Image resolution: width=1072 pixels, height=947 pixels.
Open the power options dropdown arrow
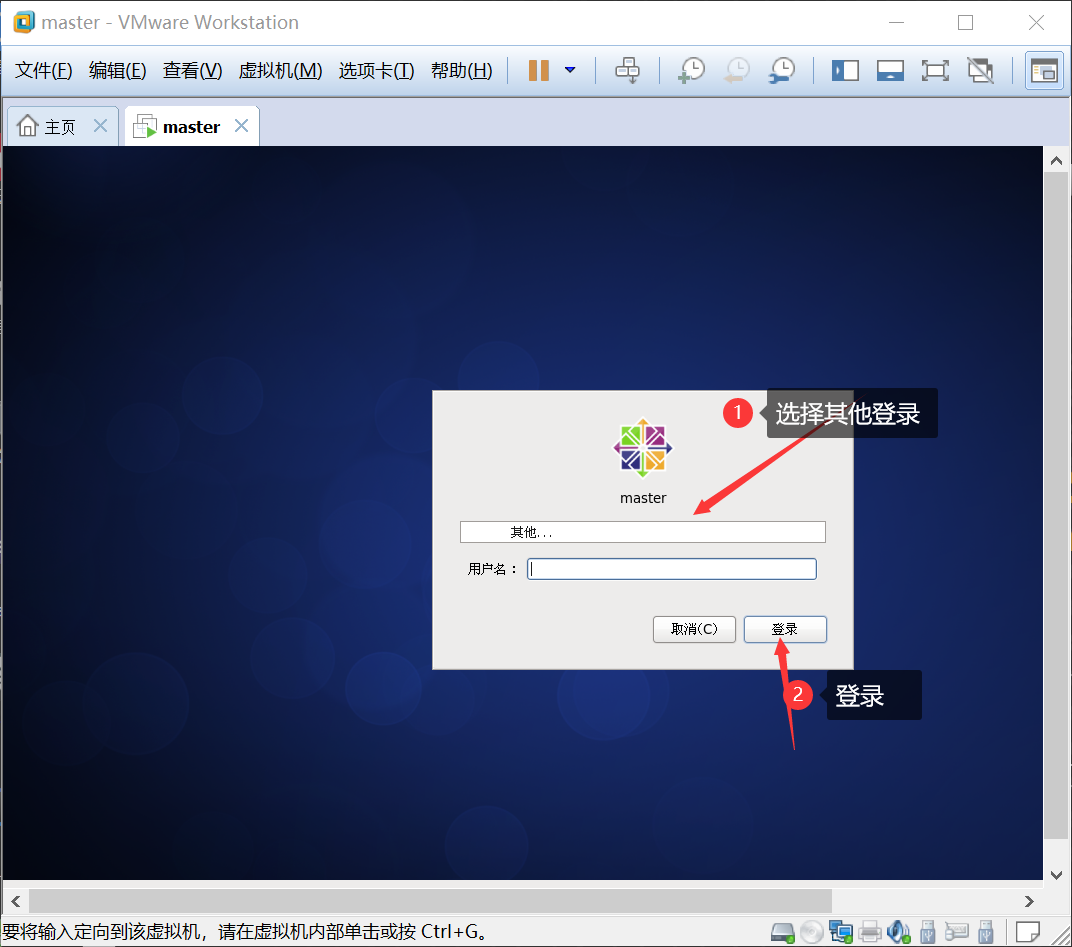coord(570,70)
